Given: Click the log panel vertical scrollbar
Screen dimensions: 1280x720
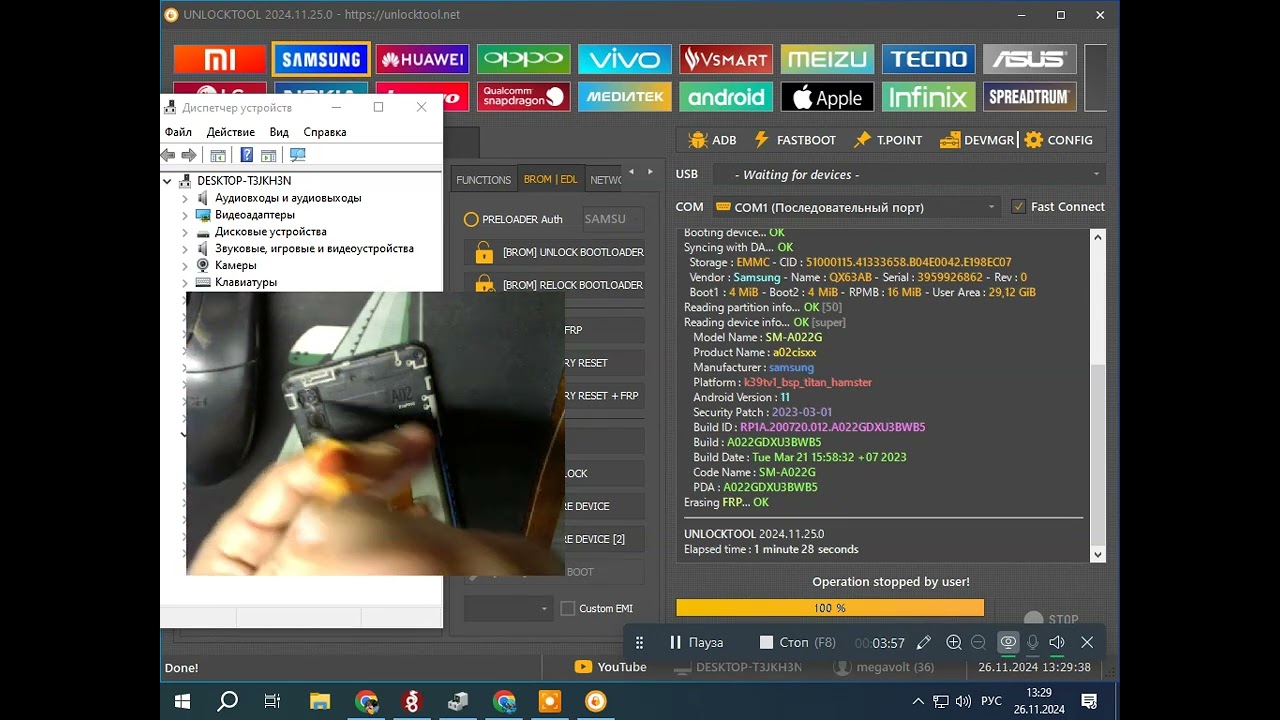Looking at the screenshot, I should tap(1097, 396).
